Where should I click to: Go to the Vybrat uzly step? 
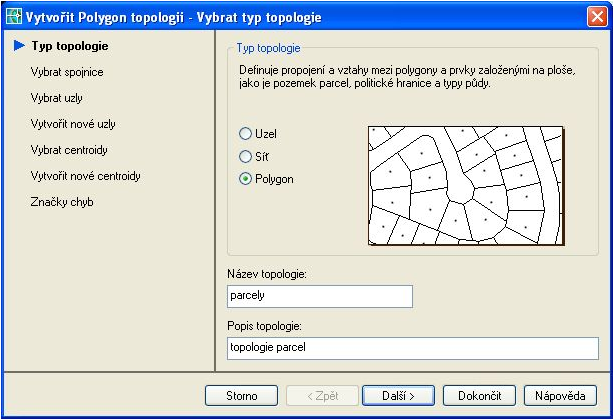pyautogui.click(x=57, y=98)
